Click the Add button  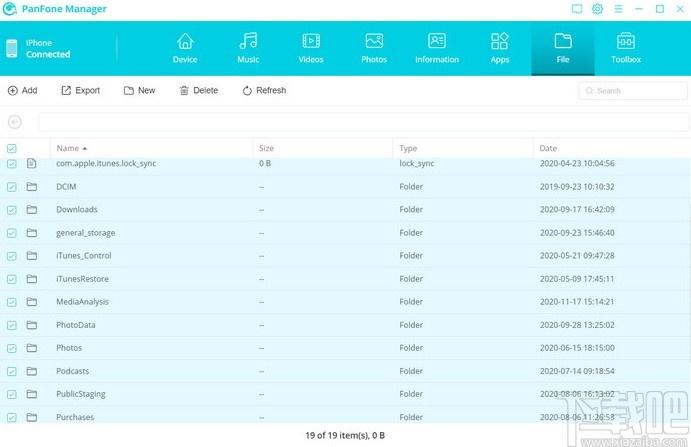click(x=22, y=90)
